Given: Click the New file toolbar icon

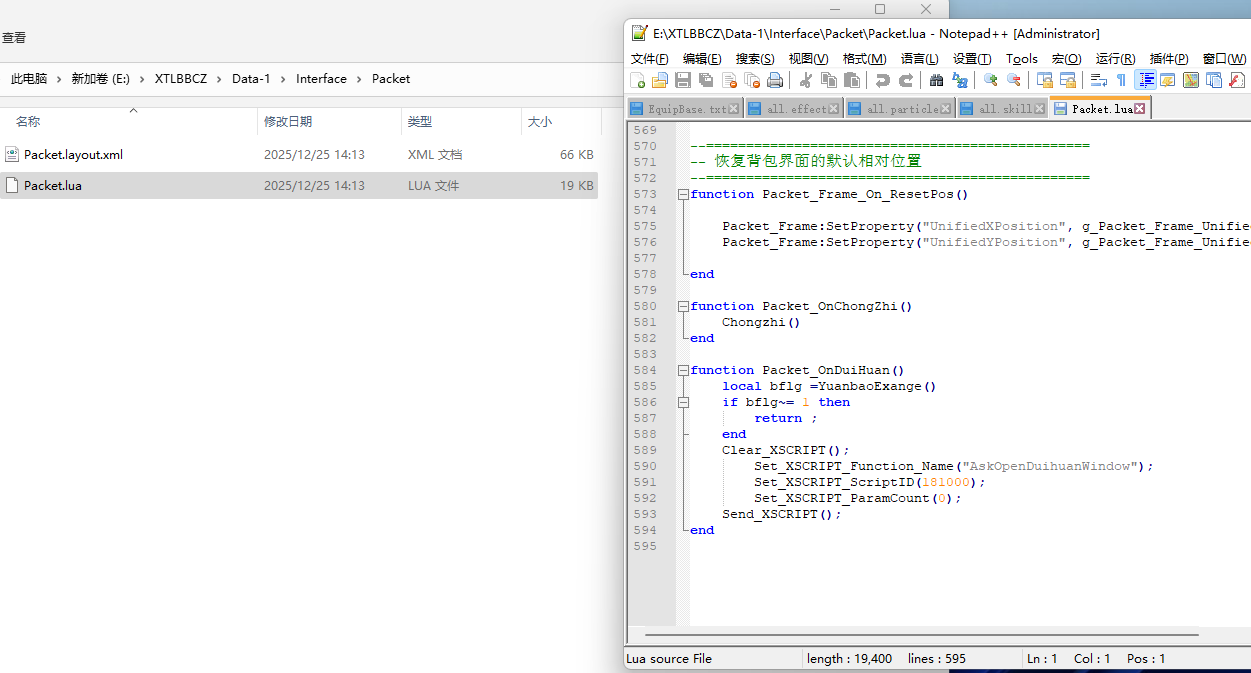Looking at the screenshot, I should tap(638, 80).
